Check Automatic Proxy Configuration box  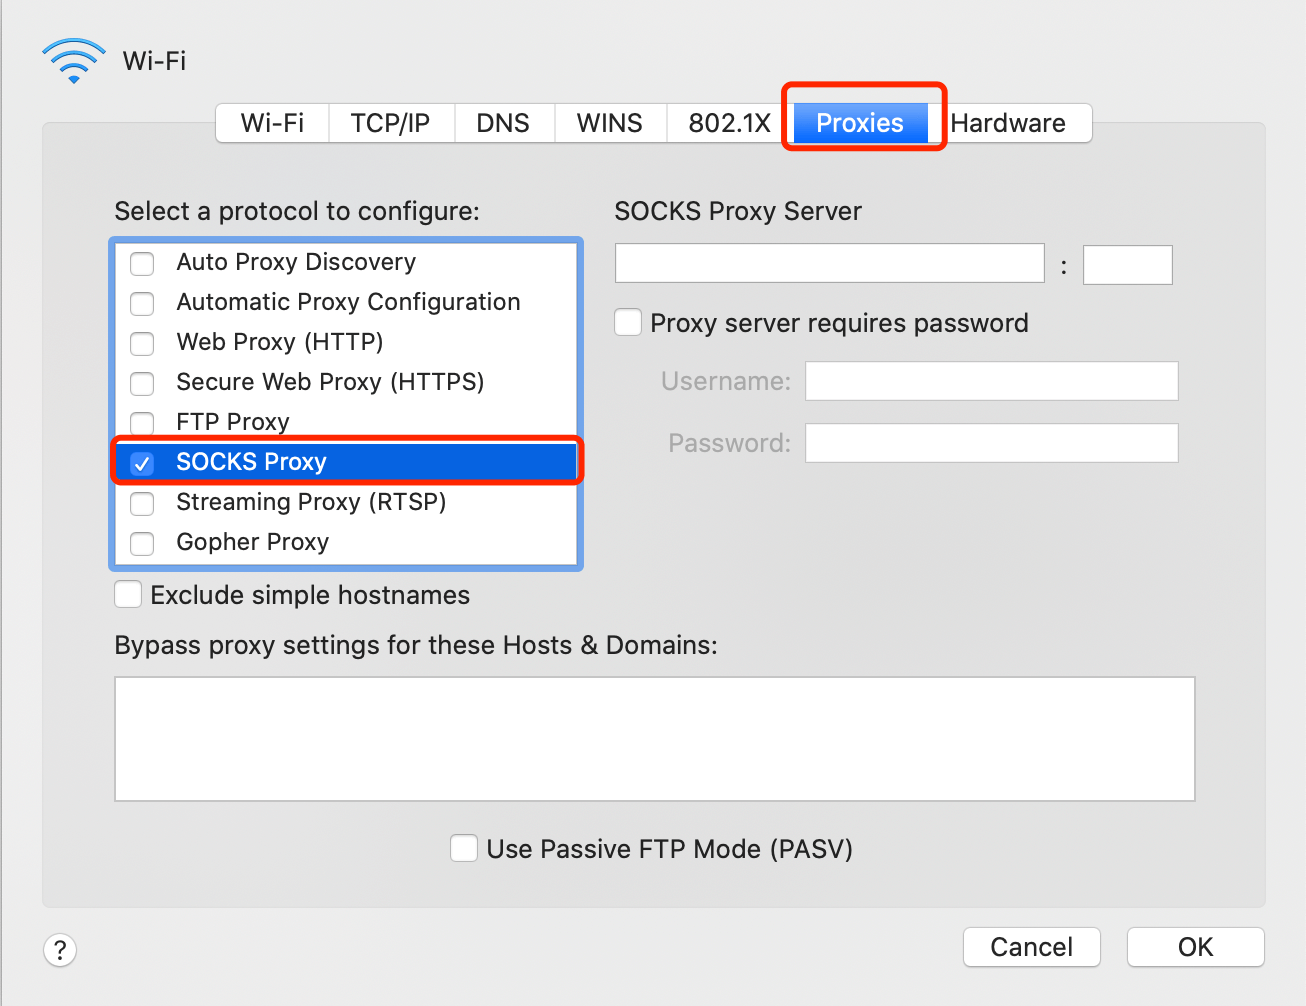142,303
